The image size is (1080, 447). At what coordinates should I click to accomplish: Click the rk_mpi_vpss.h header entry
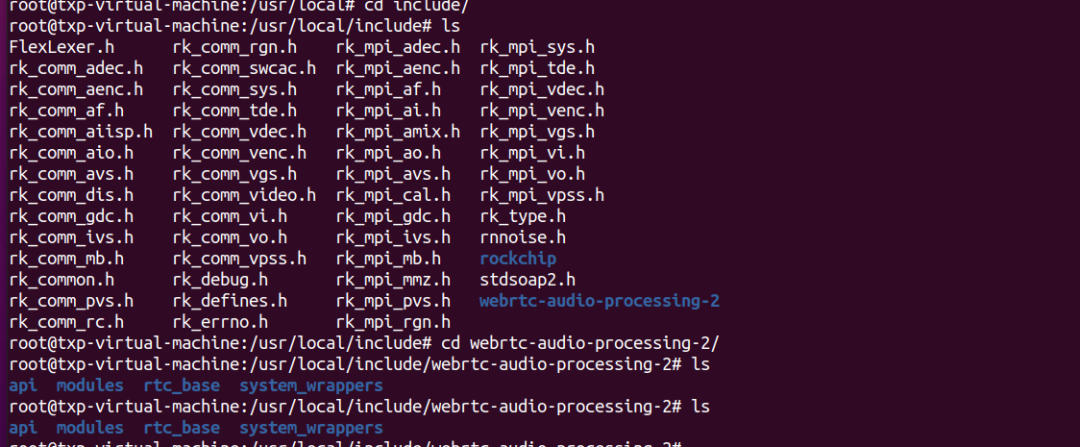pyautogui.click(x=542, y=195)
